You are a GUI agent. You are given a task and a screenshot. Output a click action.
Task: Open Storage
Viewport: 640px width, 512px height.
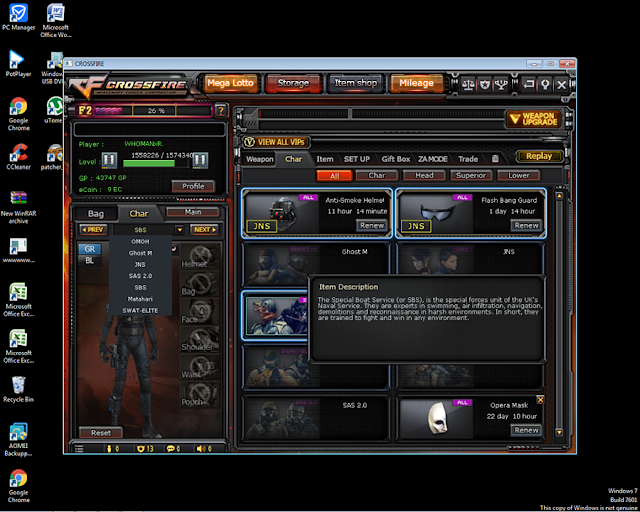pyautogui.click(x=293, y=83)
